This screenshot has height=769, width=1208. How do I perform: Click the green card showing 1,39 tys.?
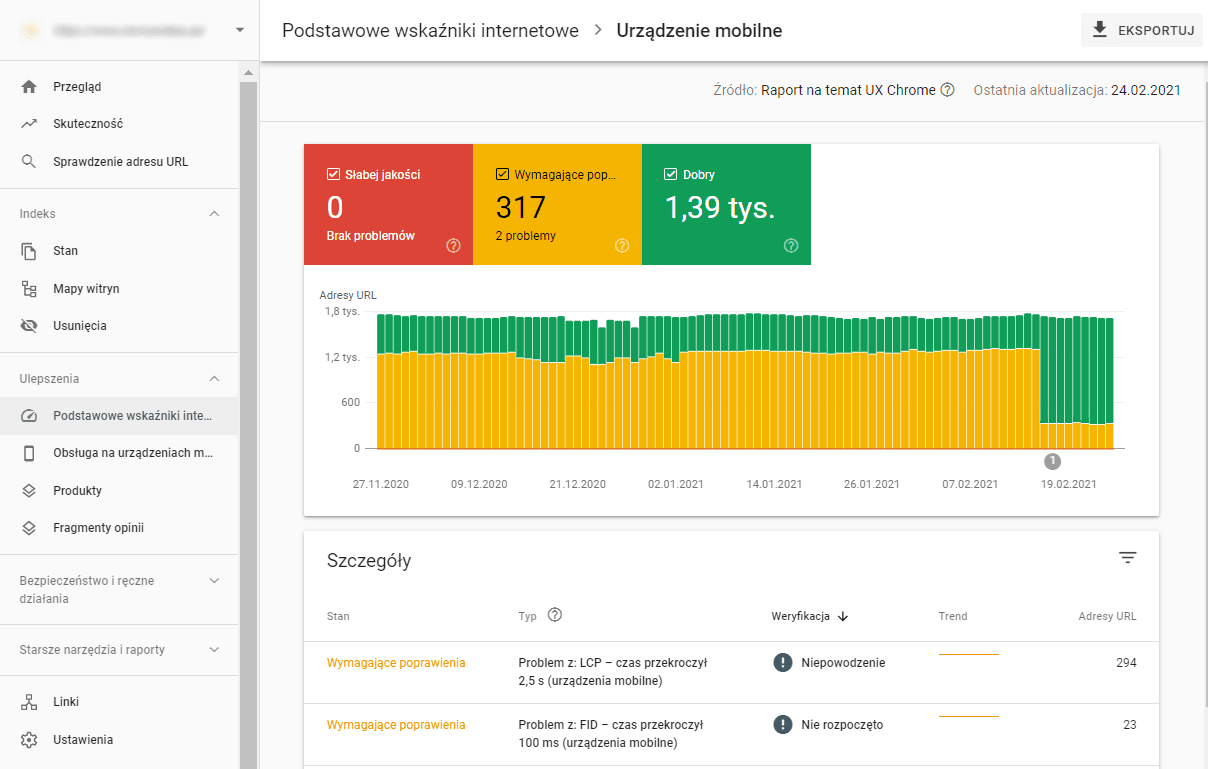(726, 205)
